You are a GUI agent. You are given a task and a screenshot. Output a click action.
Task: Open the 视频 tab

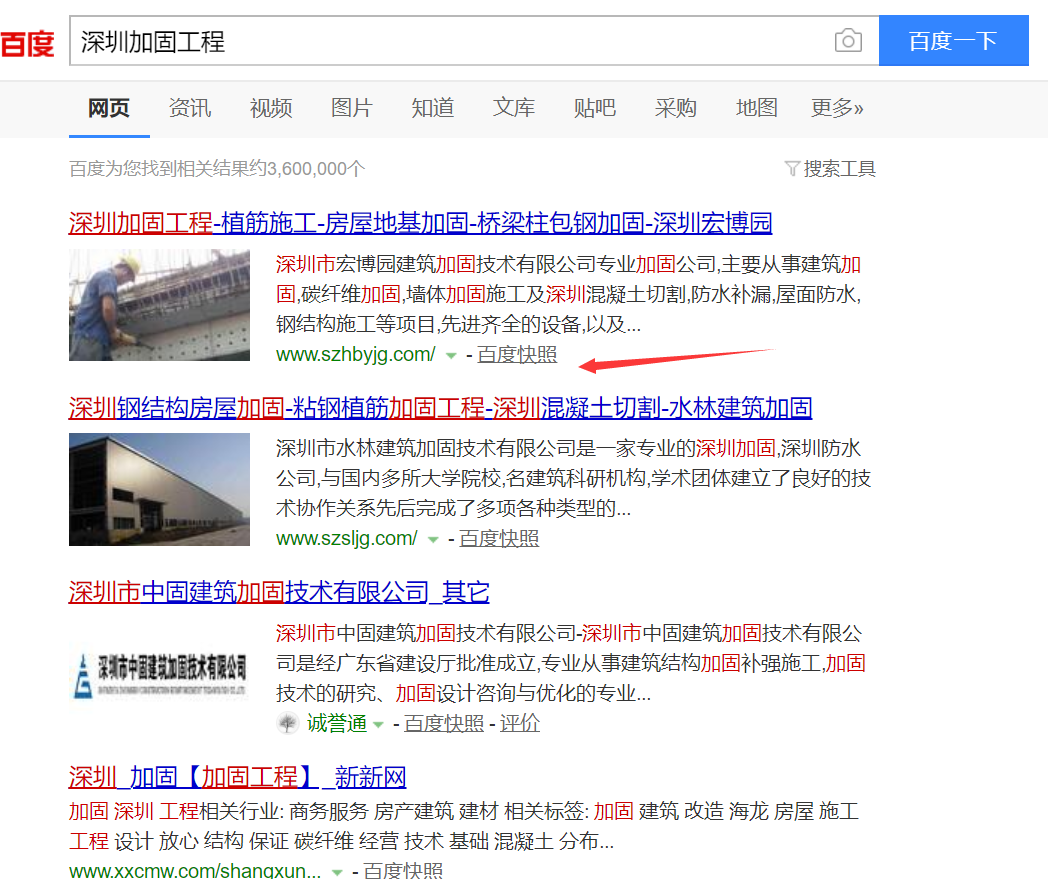271,108
